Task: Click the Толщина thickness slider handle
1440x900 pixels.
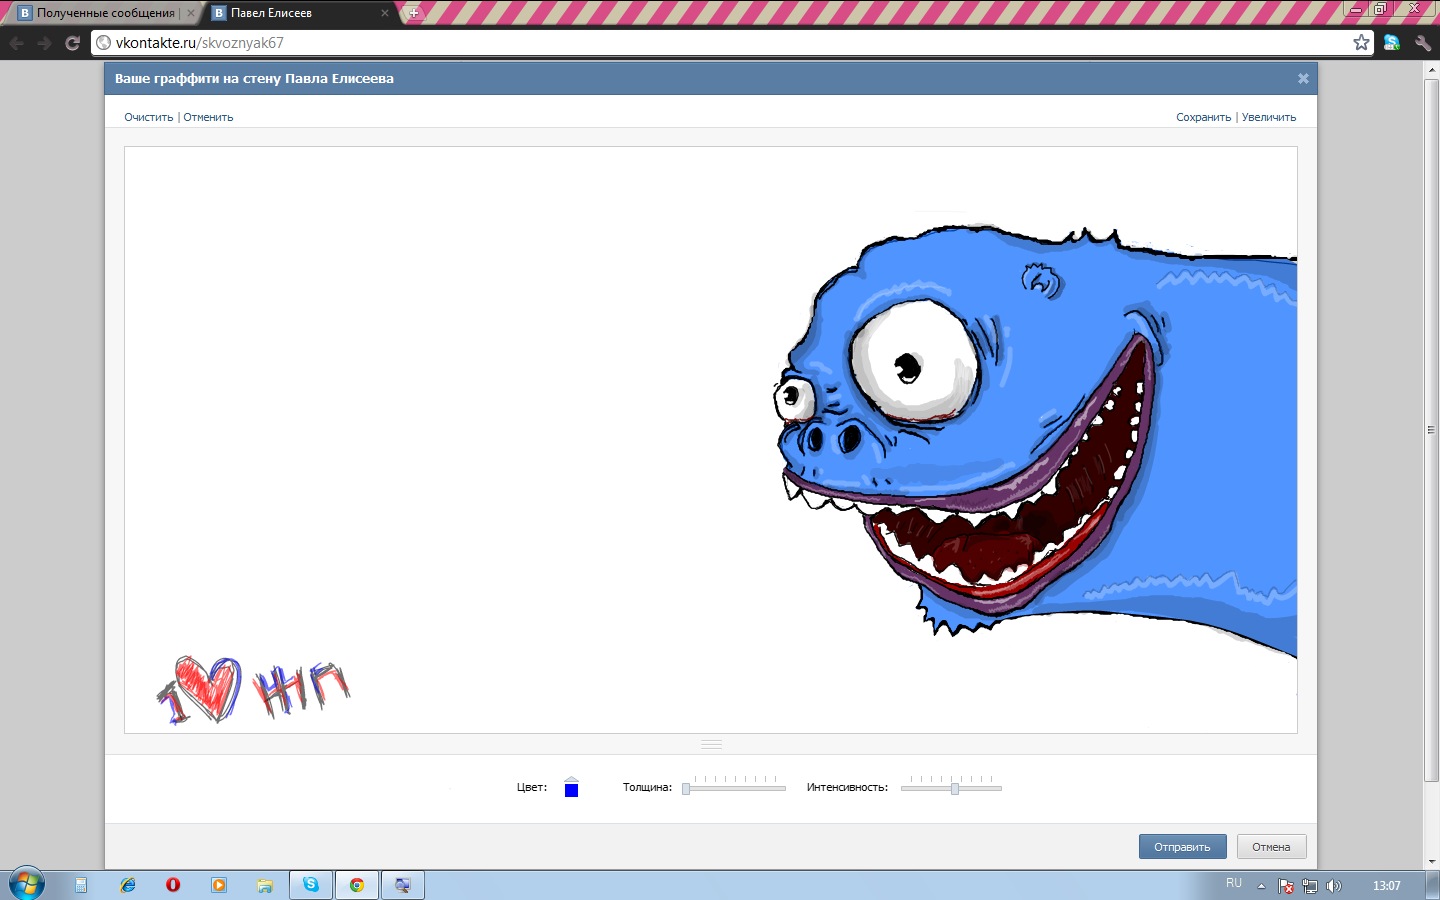Action: point(686,789)
